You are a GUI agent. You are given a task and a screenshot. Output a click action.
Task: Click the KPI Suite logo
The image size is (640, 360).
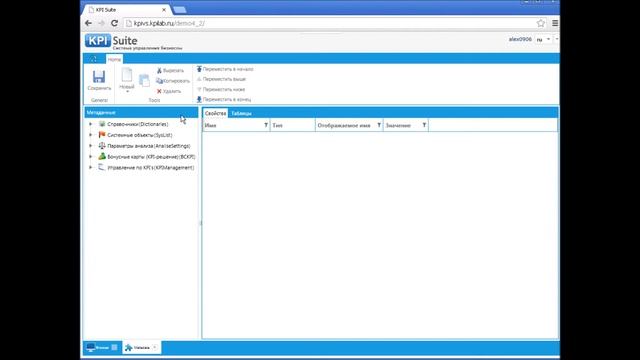coord(111,40)
